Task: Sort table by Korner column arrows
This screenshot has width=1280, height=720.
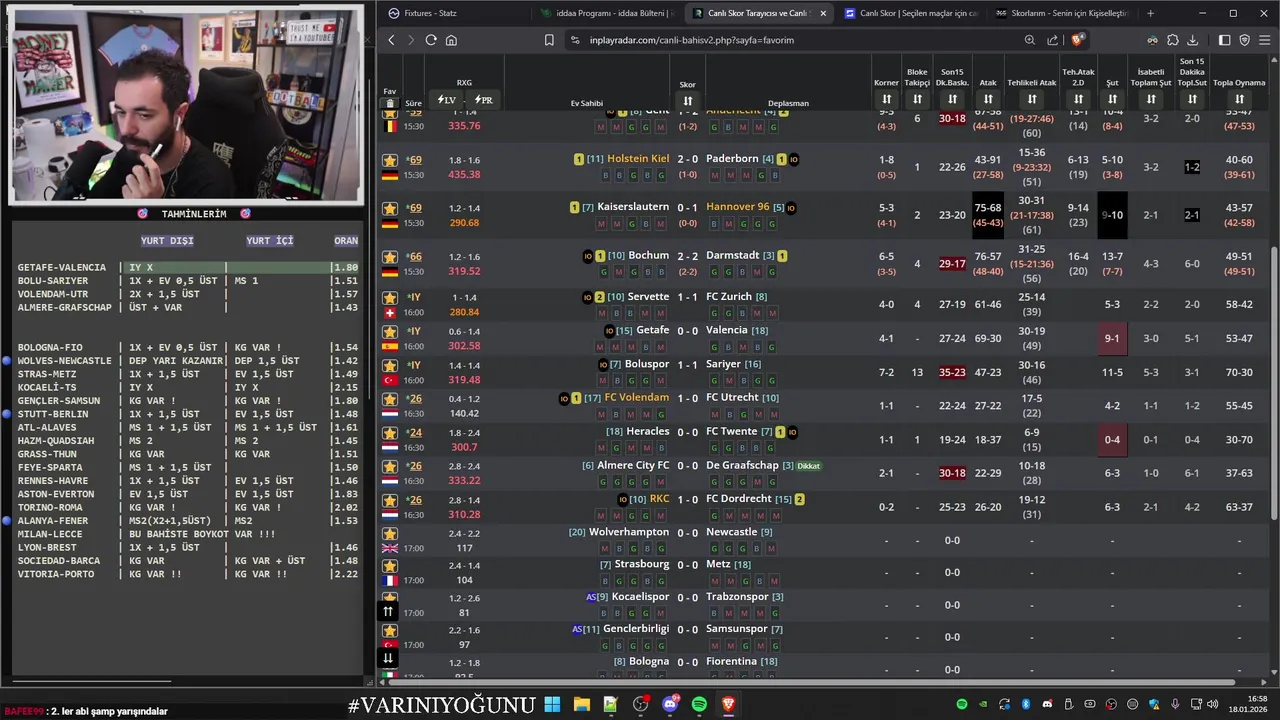Action: [x=886, y=99]
